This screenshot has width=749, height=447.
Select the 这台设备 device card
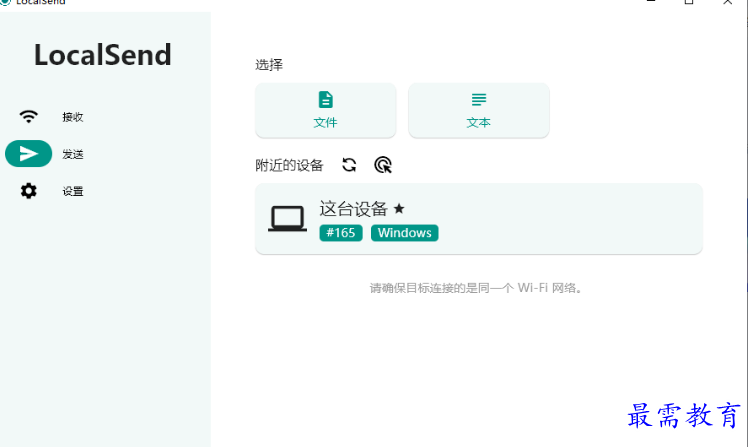(479, 219)
